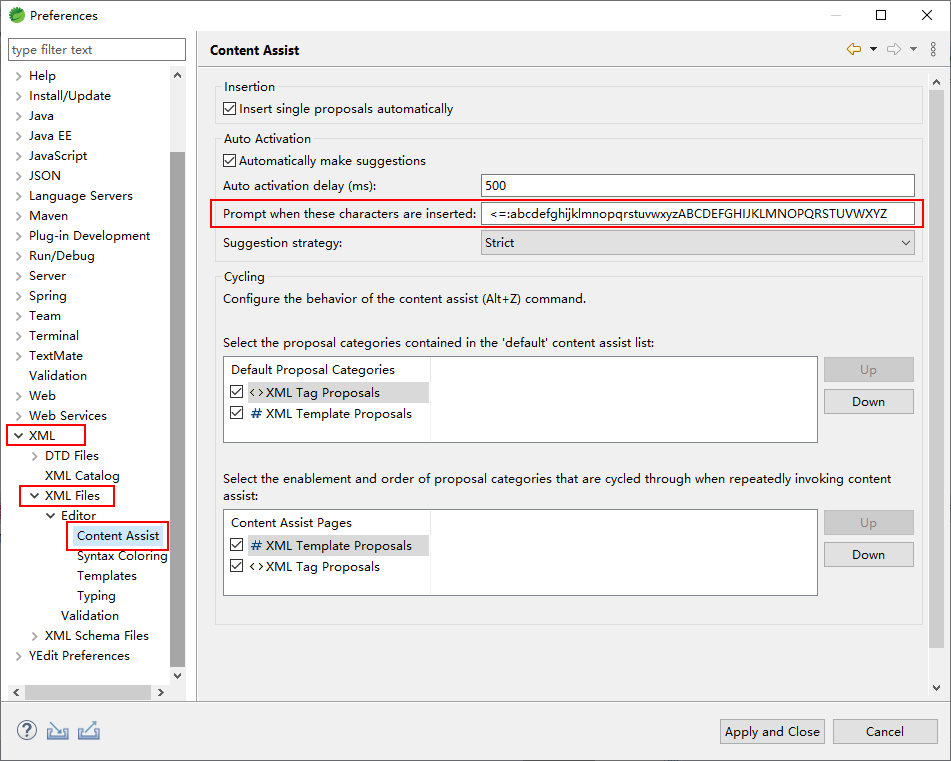Image resolution: width=951 pixels, height=761 pixels.
Task: Select Run/Debug in the tree
Action: pos(62,255)
